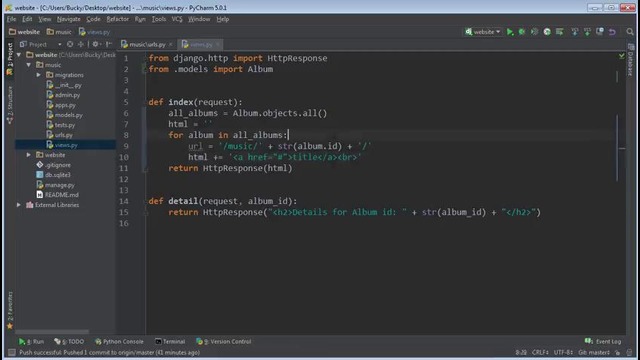Start debugging with the green bug icon
Viewport: 640px width, 360px height.
522,32
